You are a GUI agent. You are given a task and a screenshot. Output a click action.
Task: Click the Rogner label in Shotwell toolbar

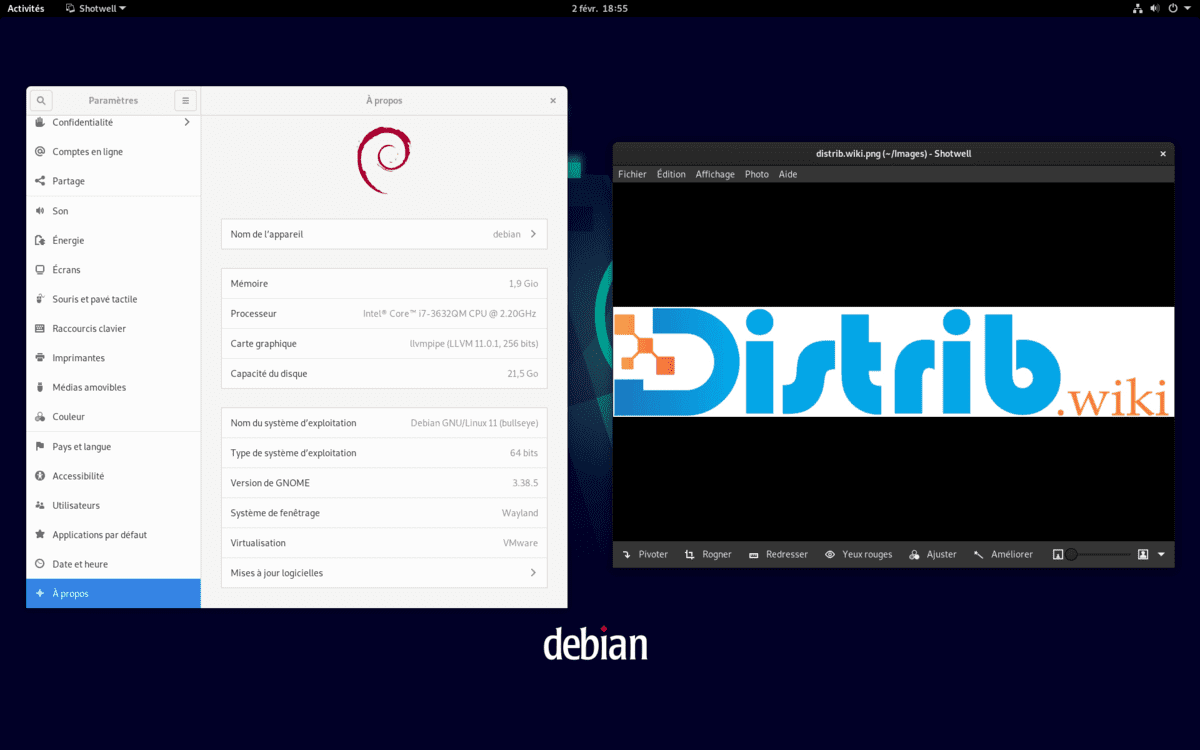click(717, 554)
